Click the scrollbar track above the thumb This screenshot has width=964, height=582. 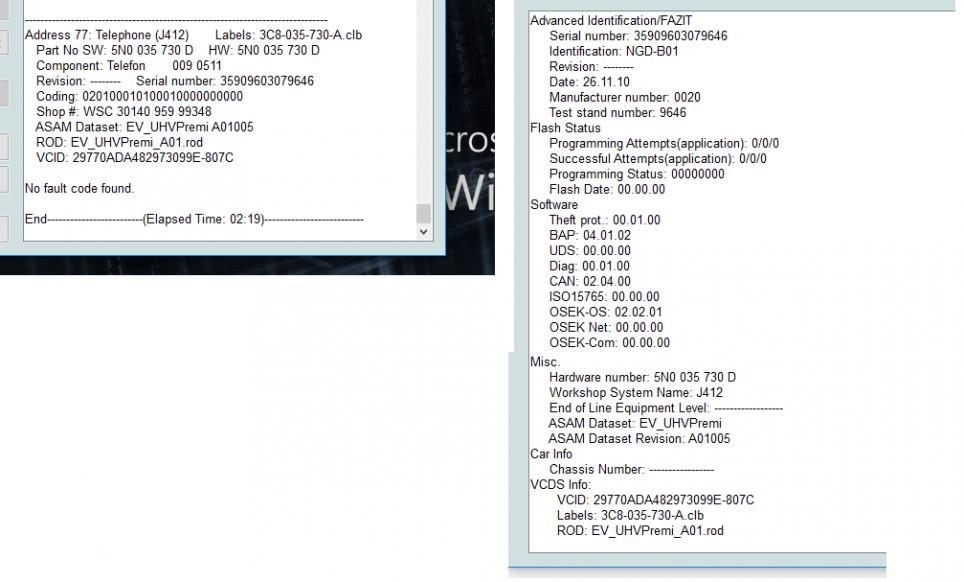click(423, 100)
